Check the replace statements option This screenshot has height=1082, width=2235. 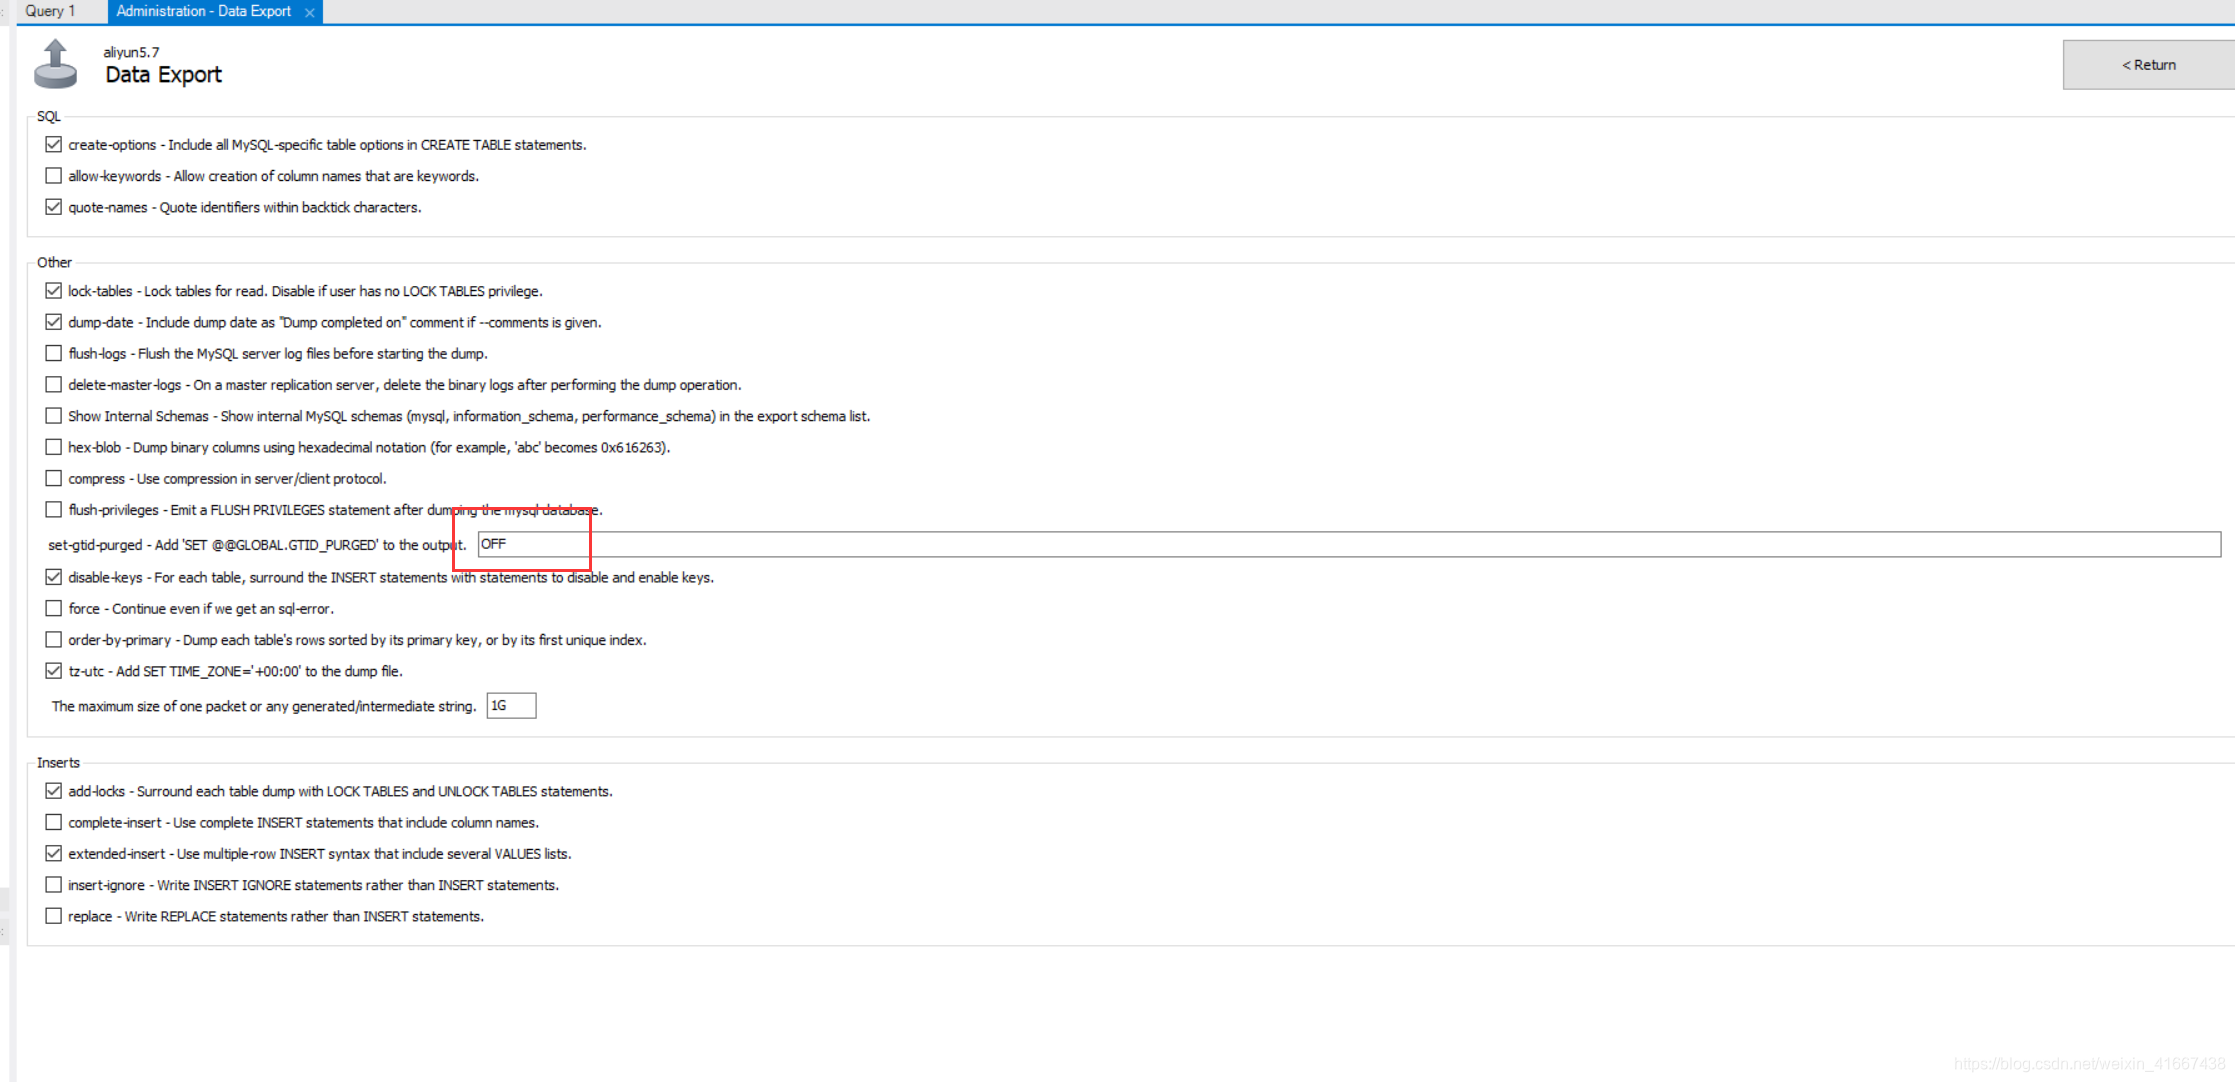tap(54, 916)
